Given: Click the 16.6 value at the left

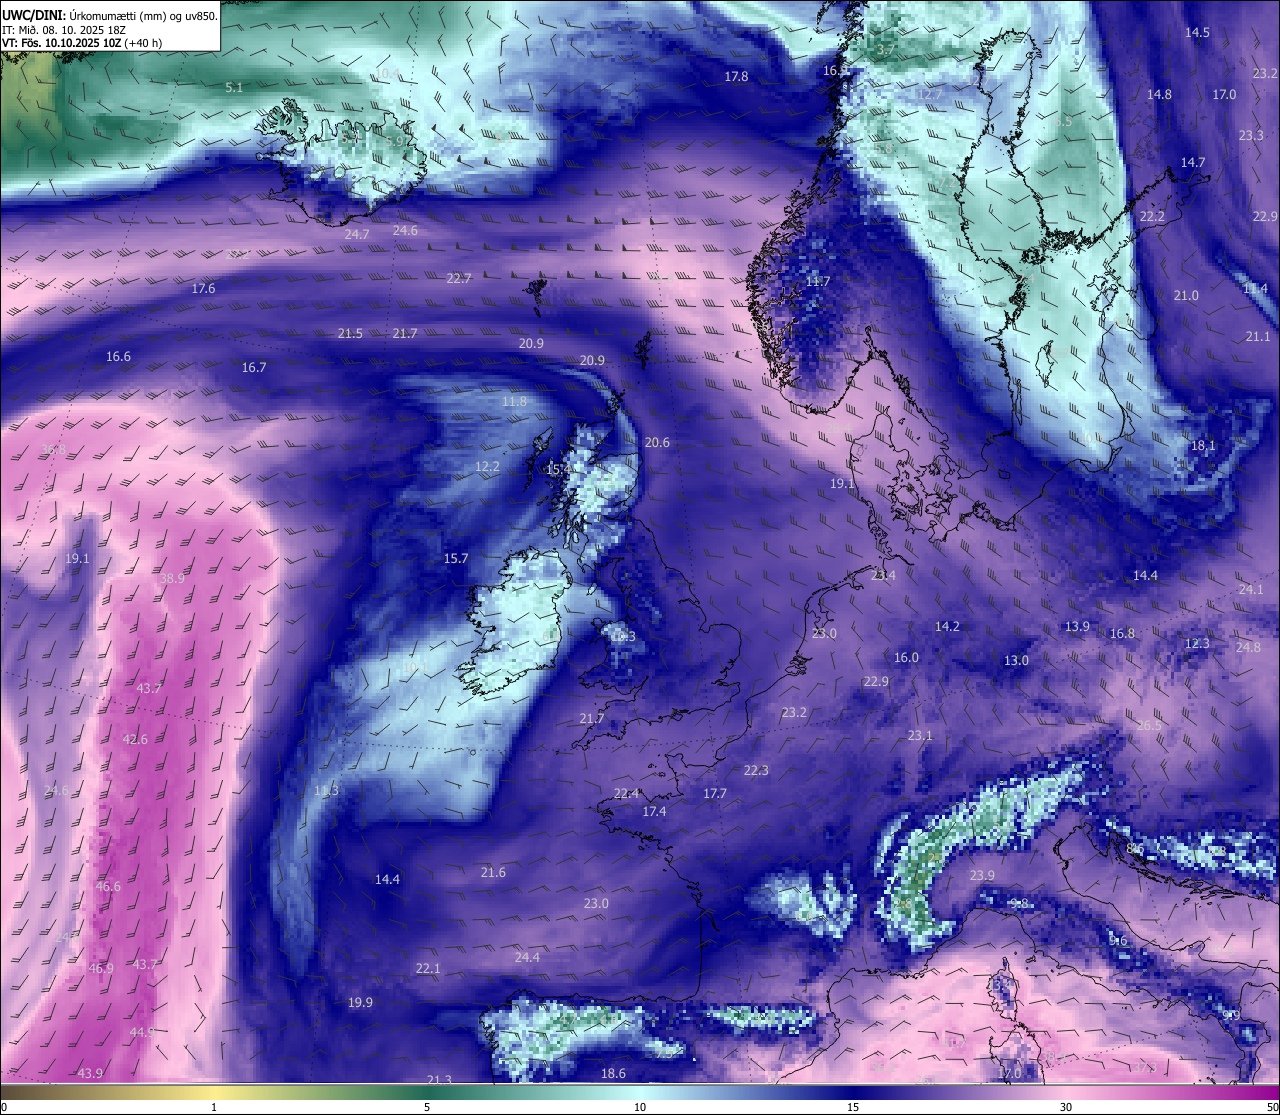Looking at the screenshot, I should pos(118,357).
